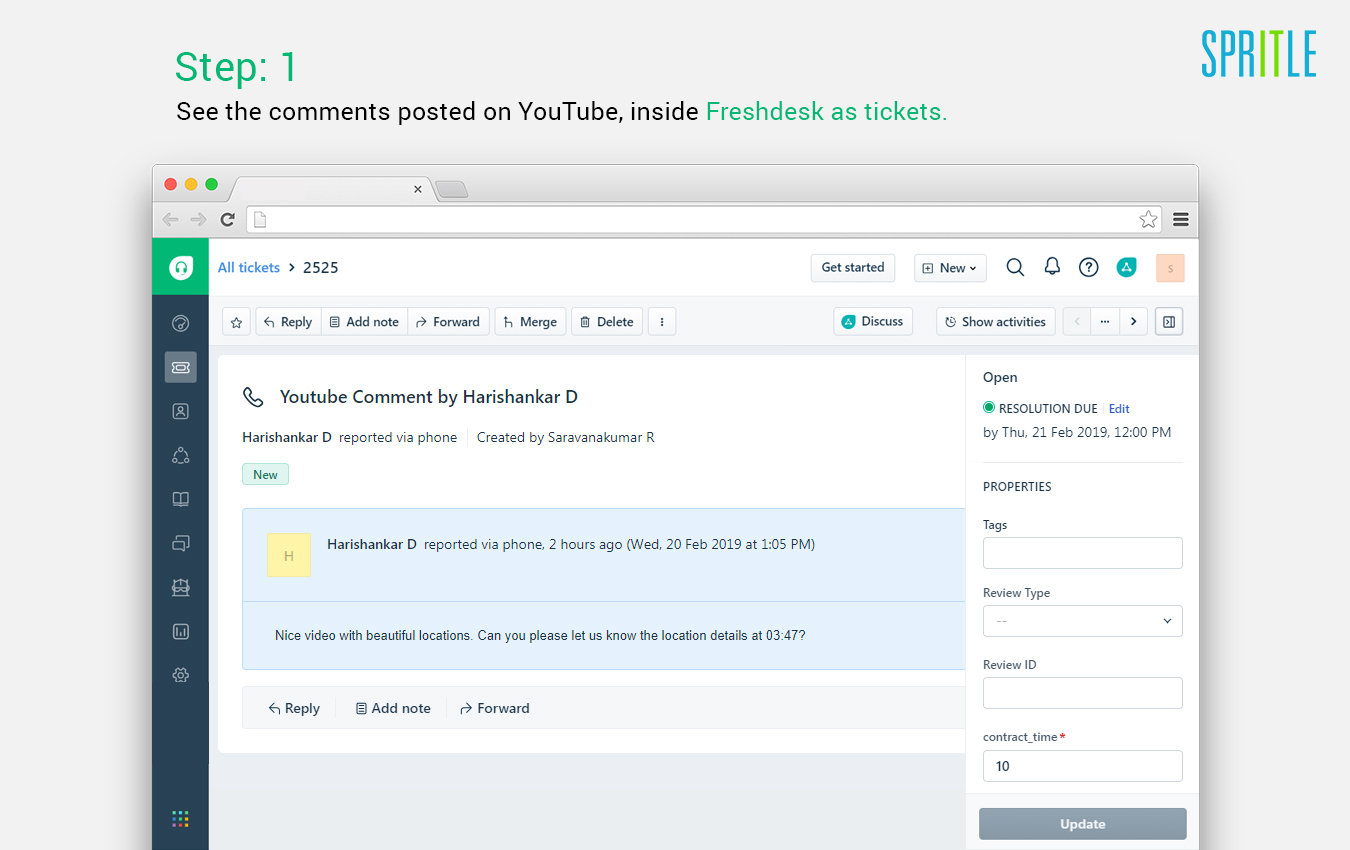Click the Update button

point(1083,824)
